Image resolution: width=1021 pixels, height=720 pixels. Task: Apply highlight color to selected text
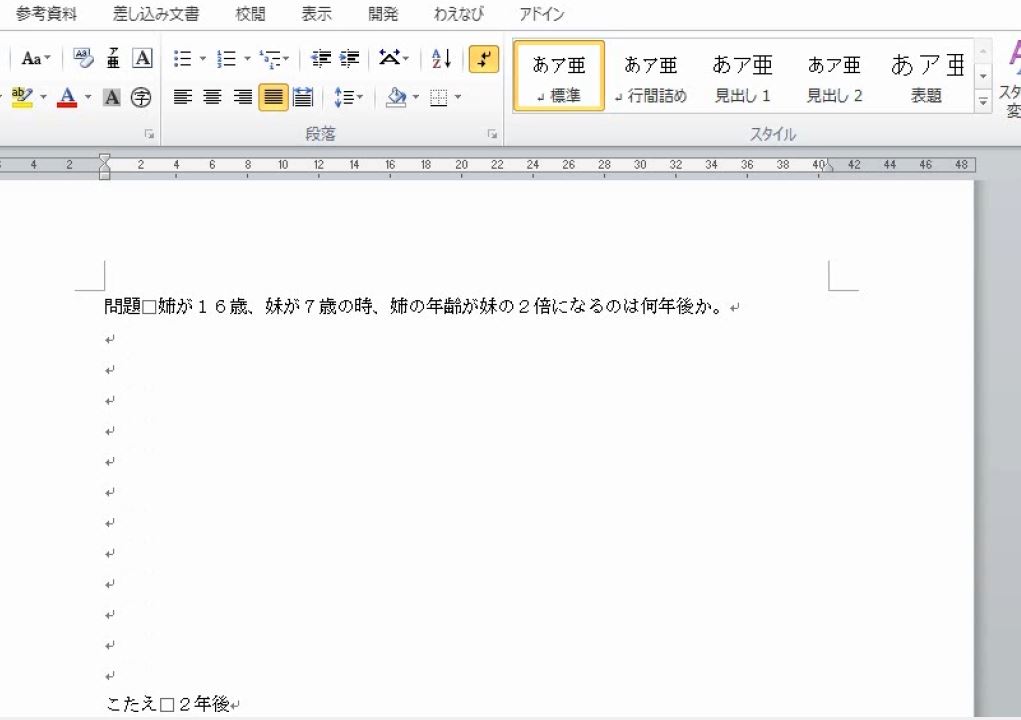coord(20,96)
